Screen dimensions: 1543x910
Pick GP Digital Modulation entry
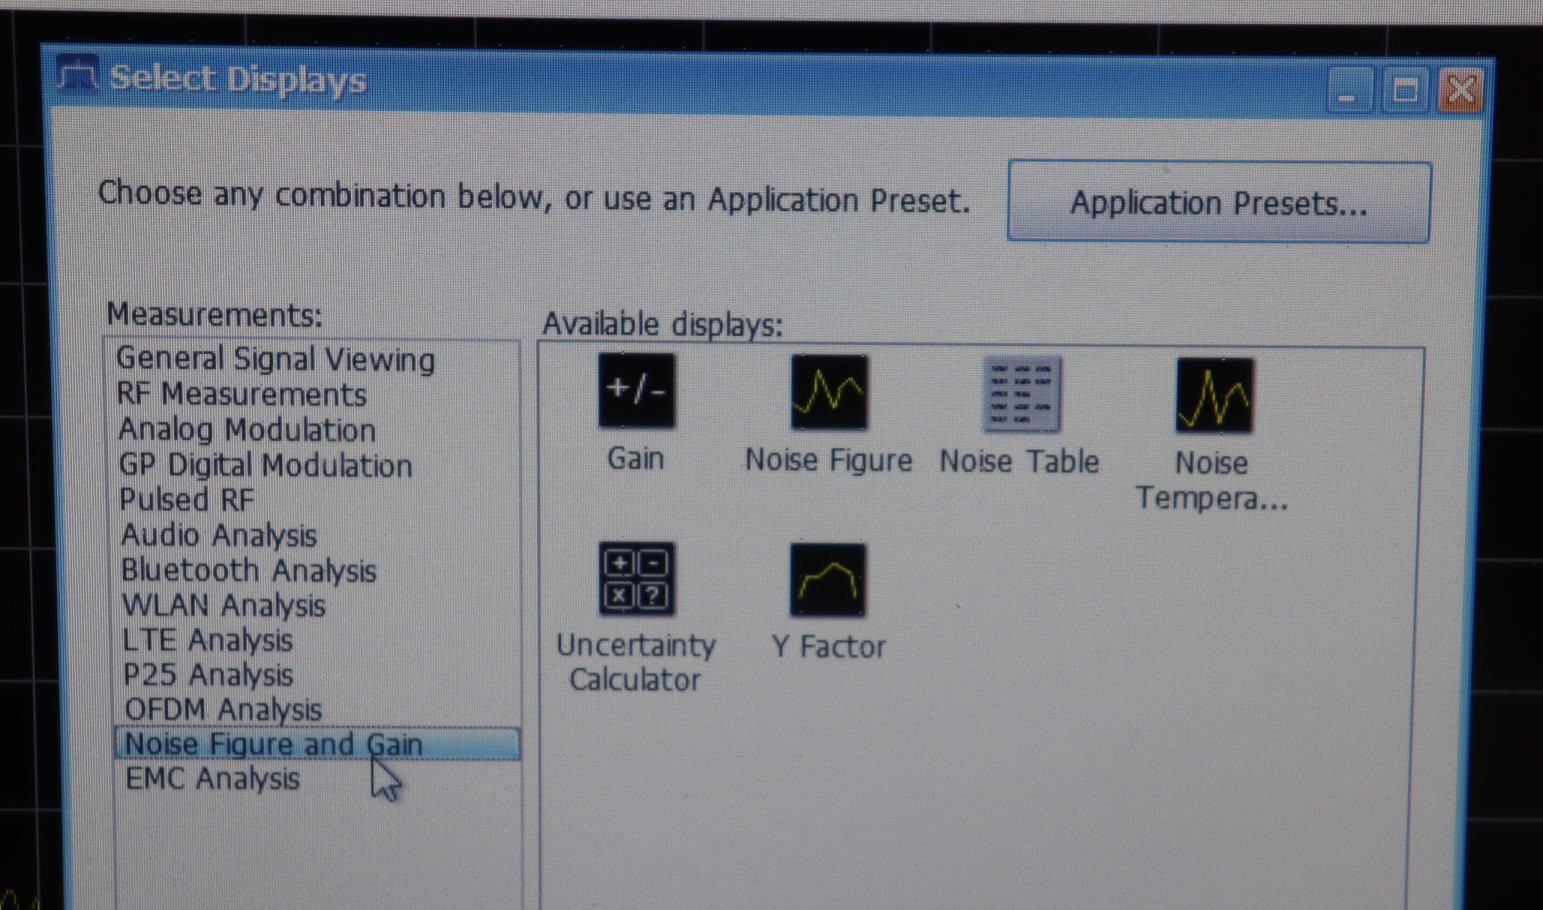pyautogui.click(x=265, y=465)
